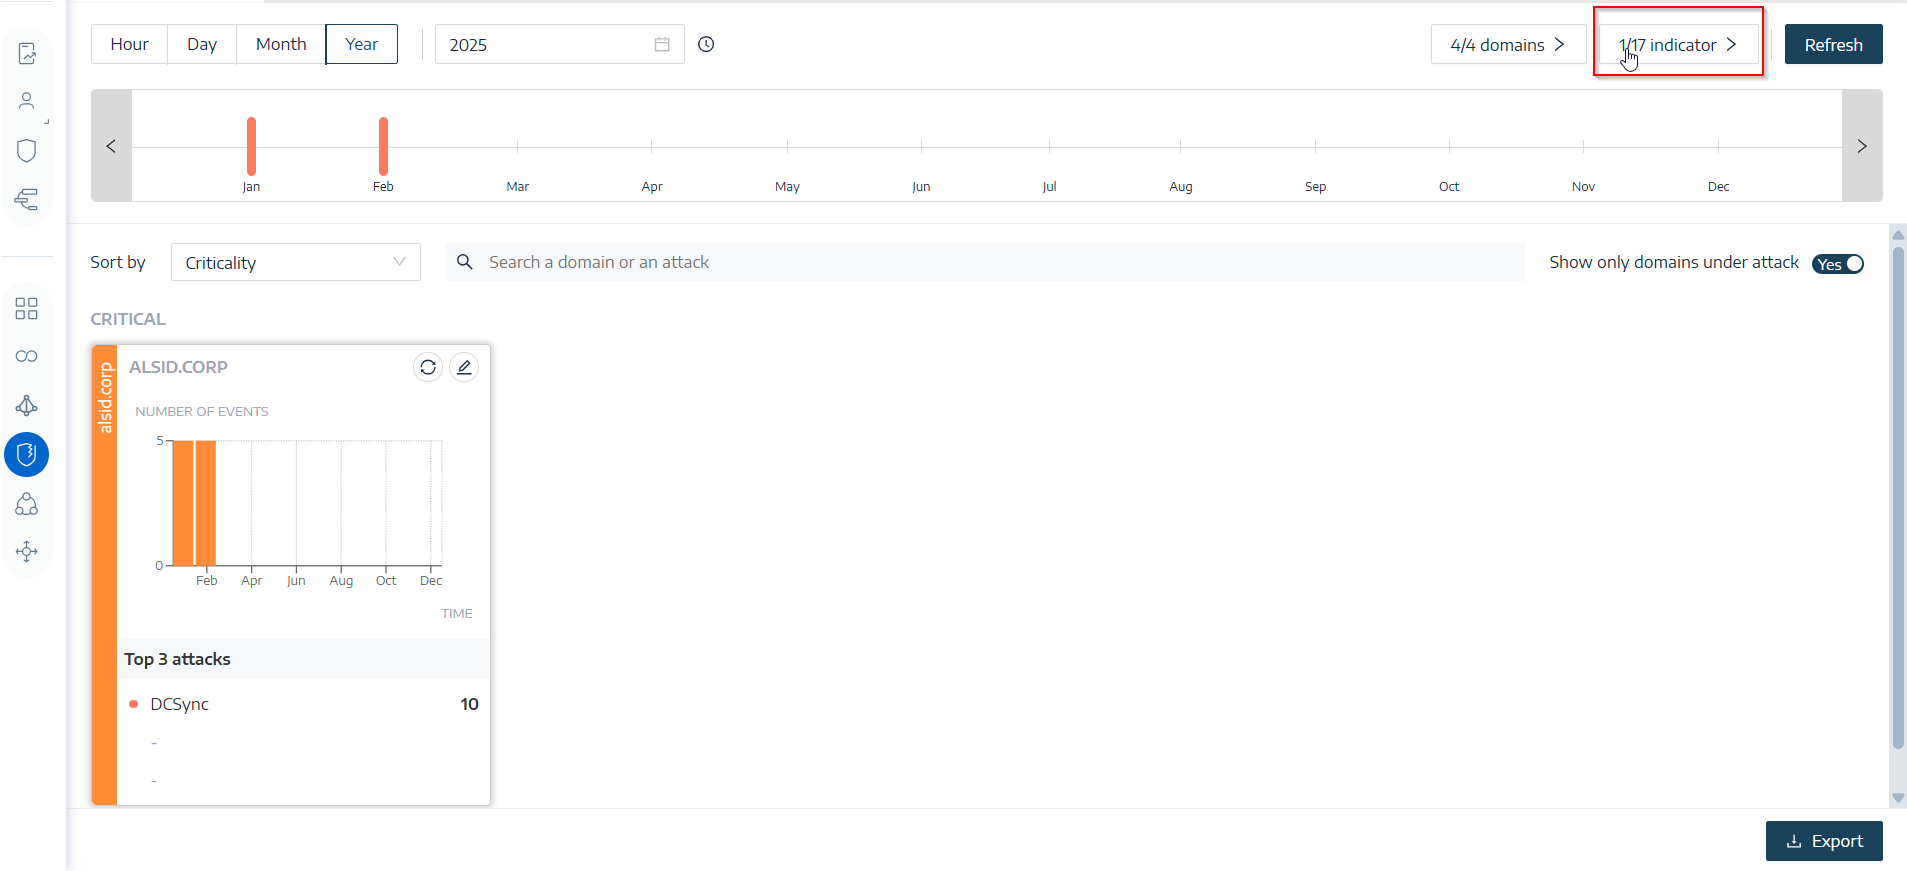This screenshot has height=871, width=1907.
Task: Click the infinity icon in left sidebar
Action: click(x=27, y=357)
